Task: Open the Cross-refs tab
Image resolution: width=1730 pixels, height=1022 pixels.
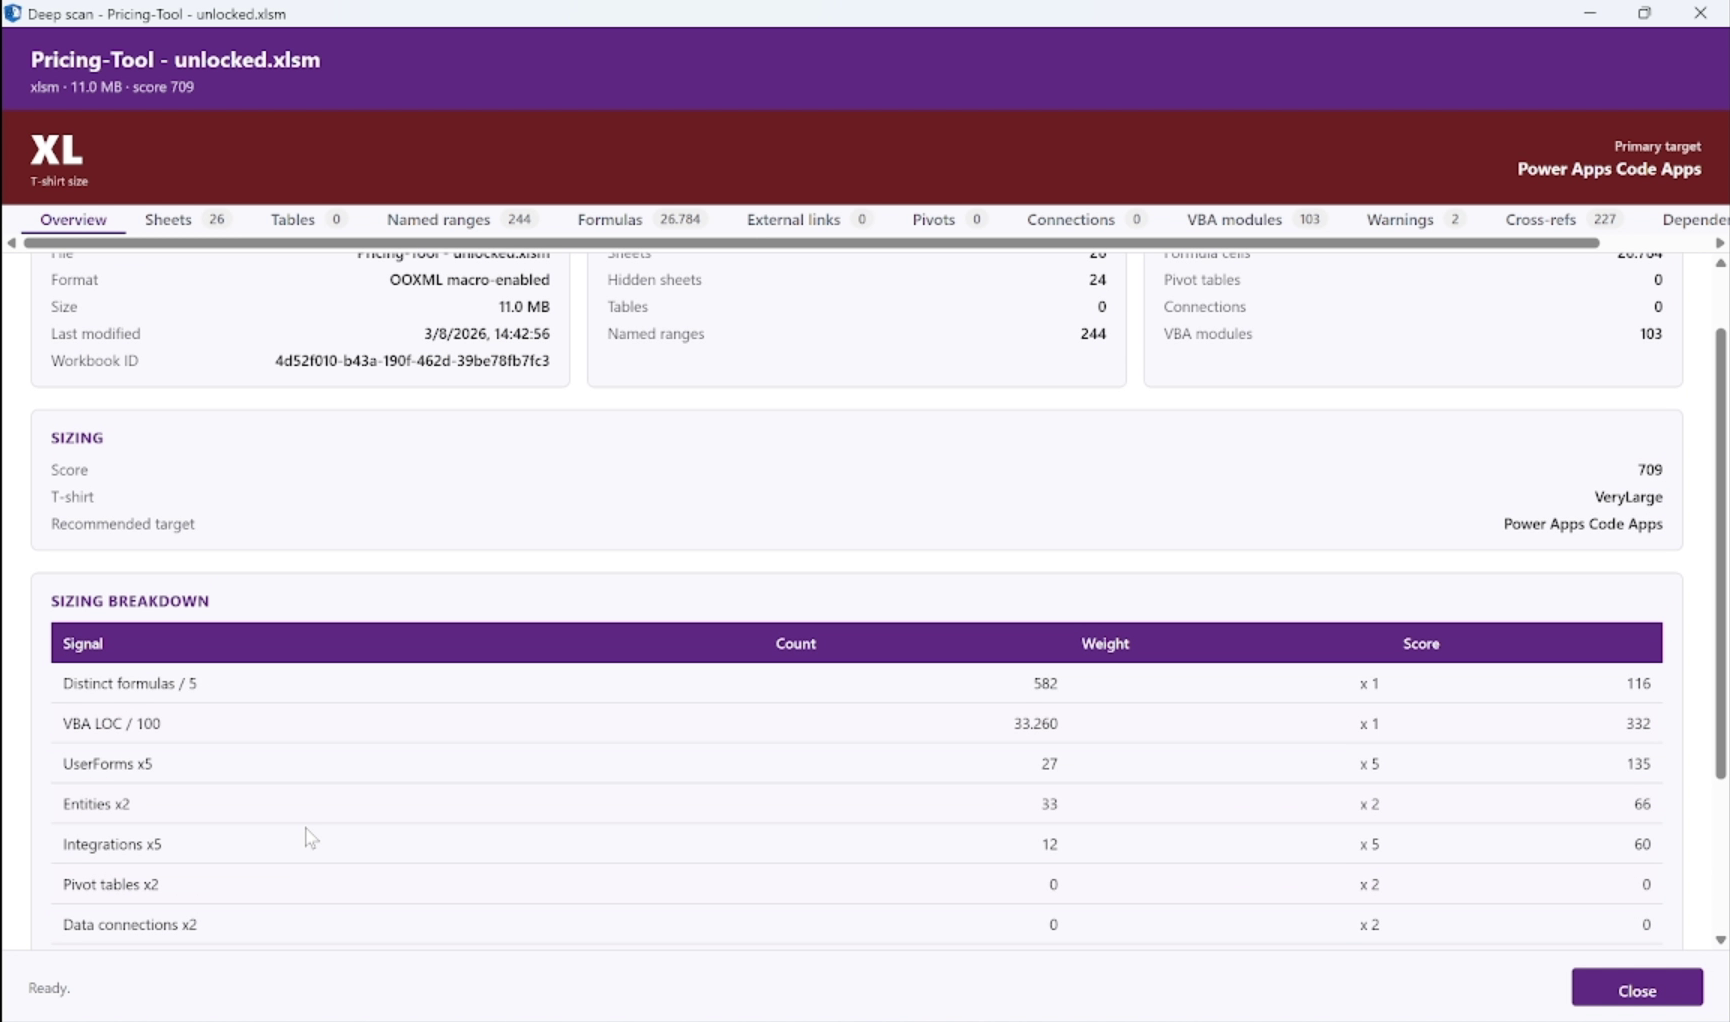Action: point(1564,220)
